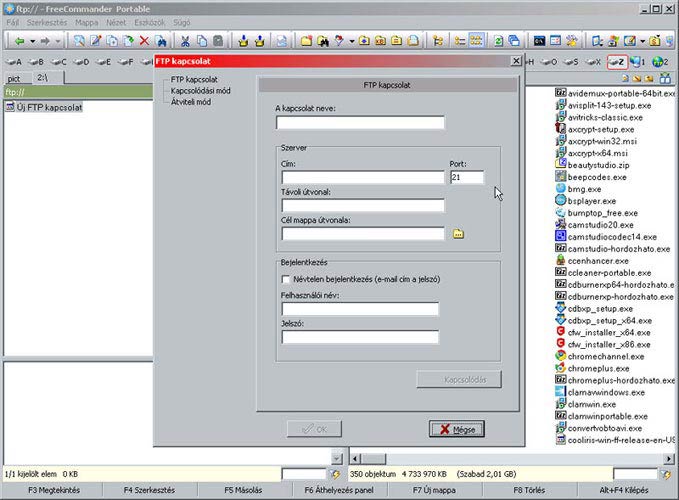Select drive C in the left drive bar
The image size is (679, 500).
55,62
